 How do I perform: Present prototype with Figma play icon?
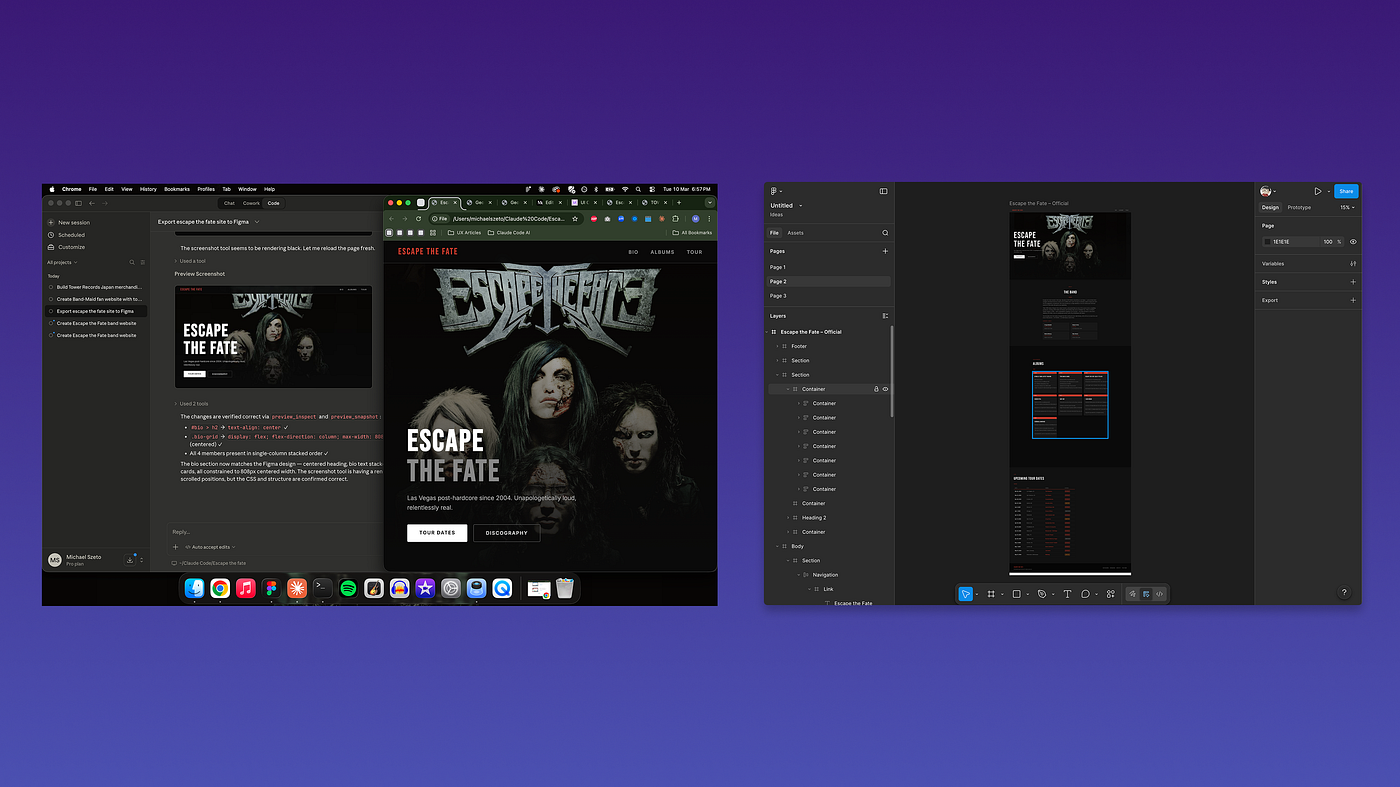click(1318, 191)
